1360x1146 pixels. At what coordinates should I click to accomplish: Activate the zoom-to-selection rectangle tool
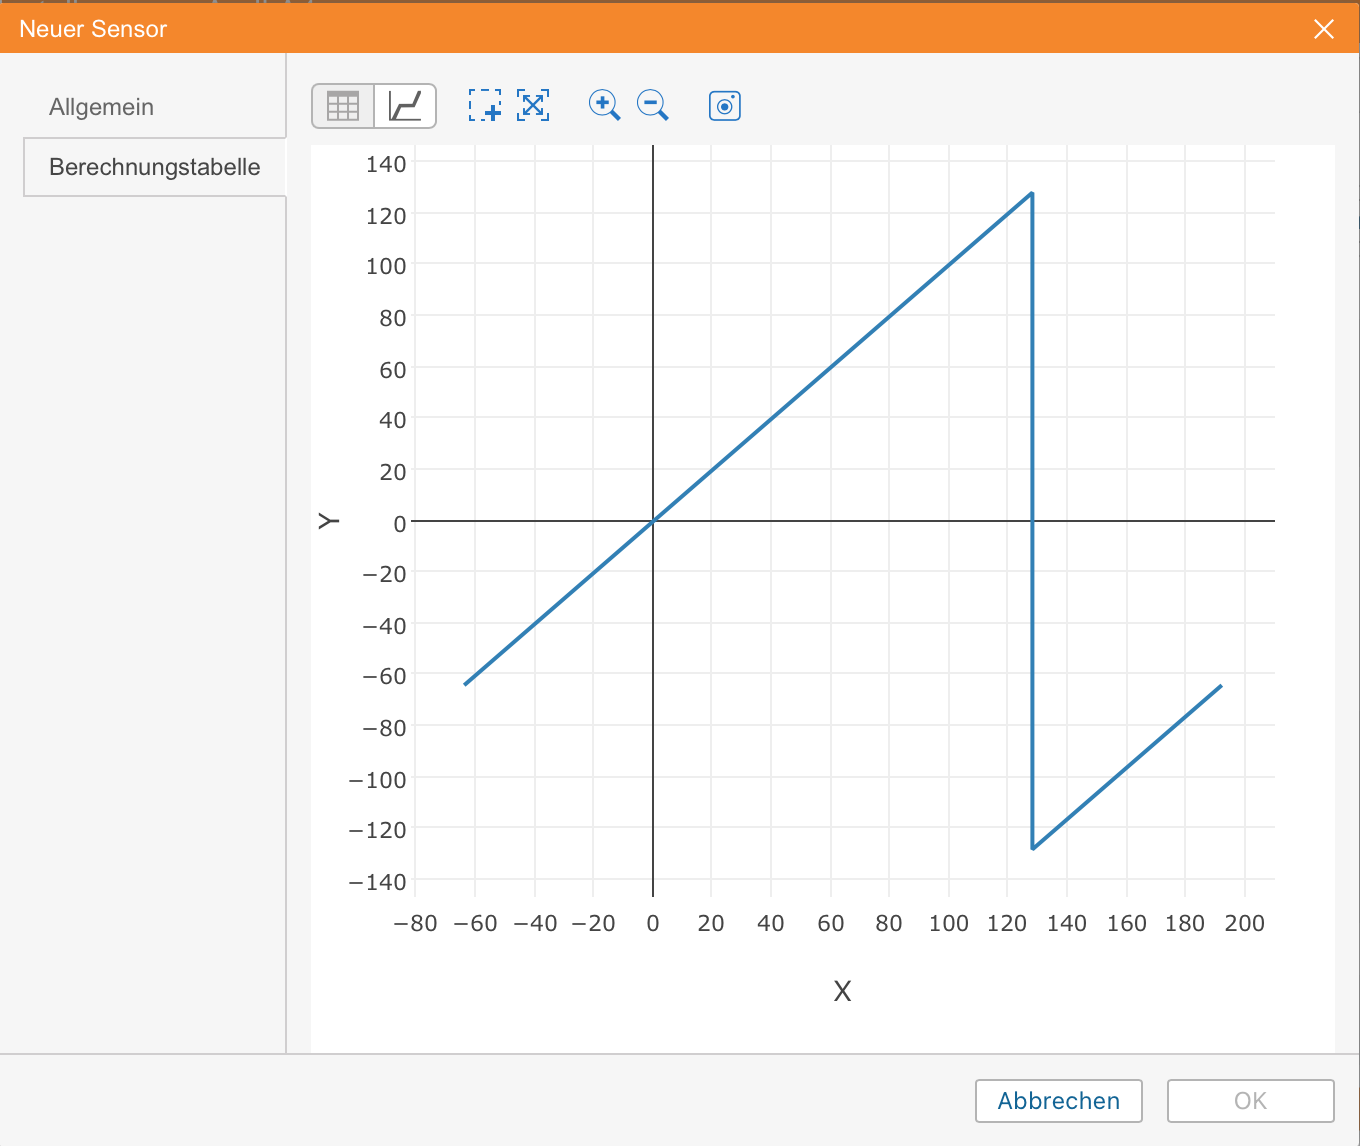485,105
